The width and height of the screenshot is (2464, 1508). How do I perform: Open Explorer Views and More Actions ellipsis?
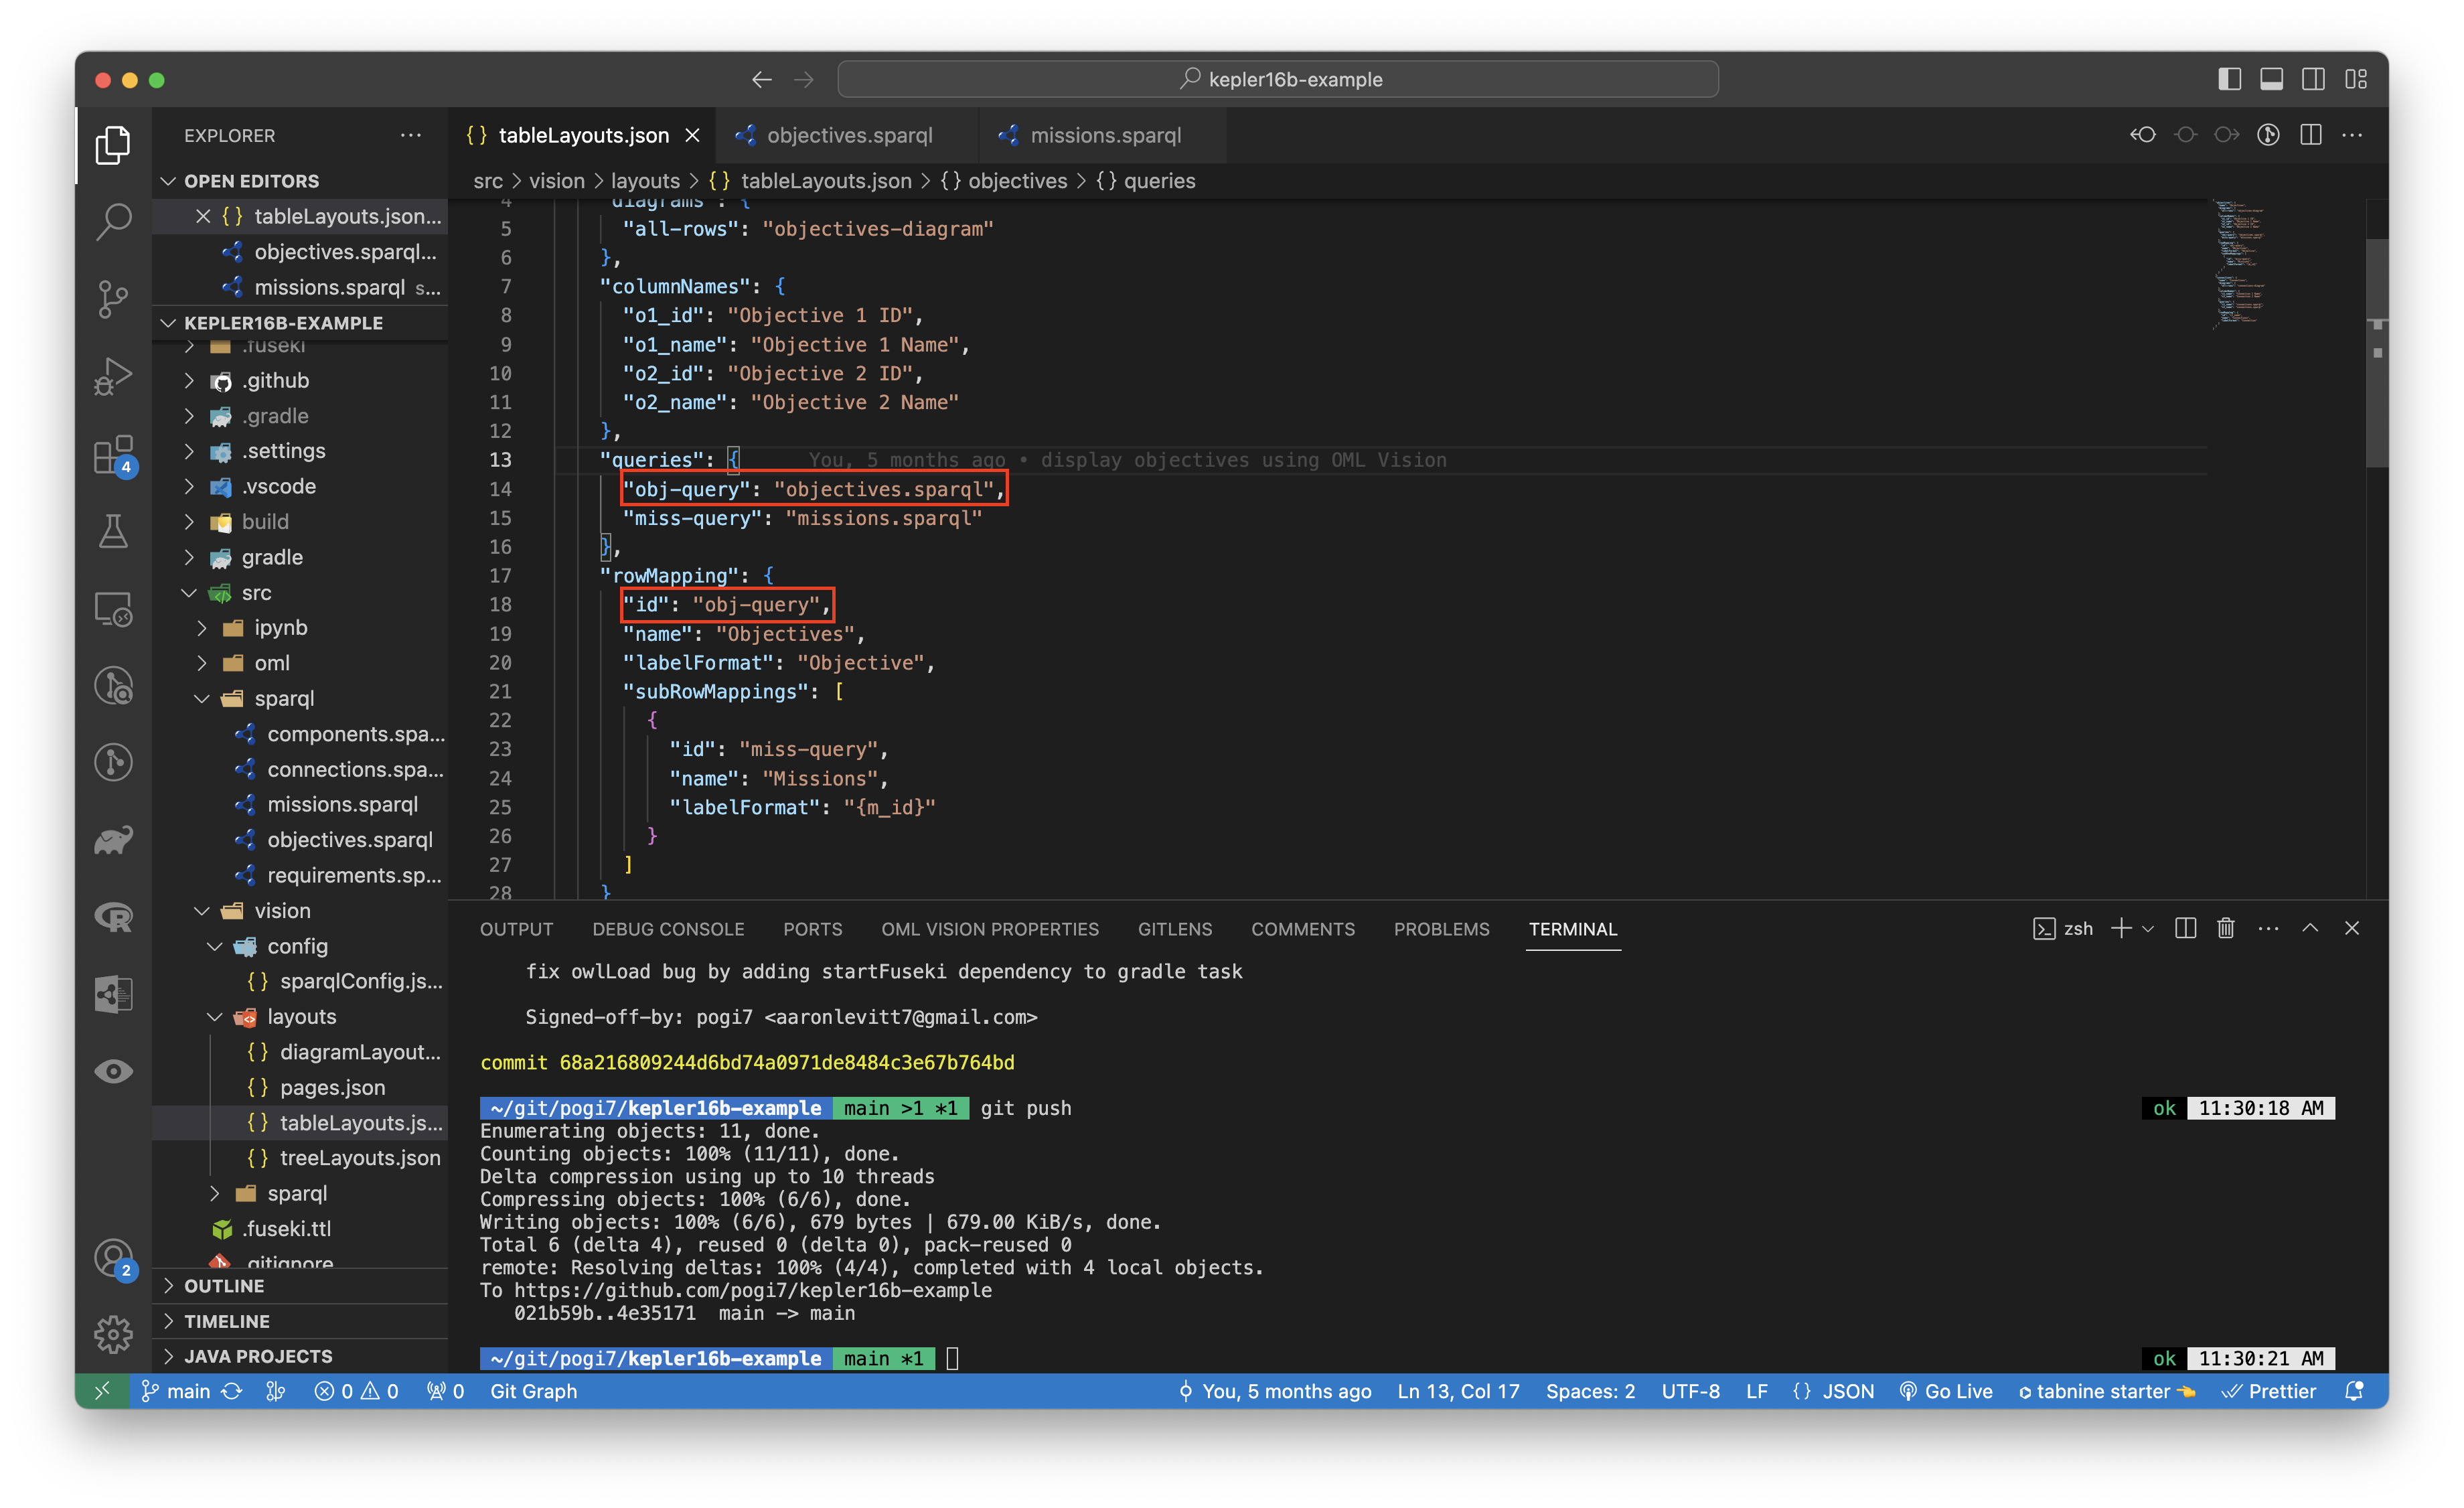410,135
